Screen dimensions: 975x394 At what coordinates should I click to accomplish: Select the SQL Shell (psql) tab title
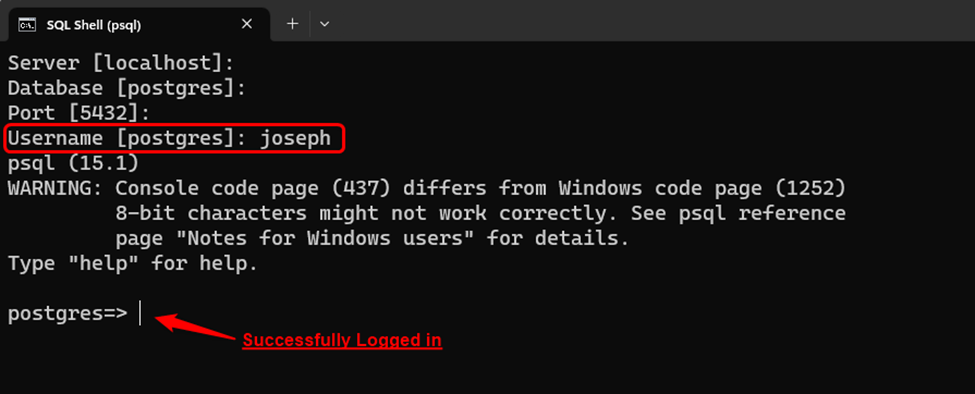coord(94,25)
